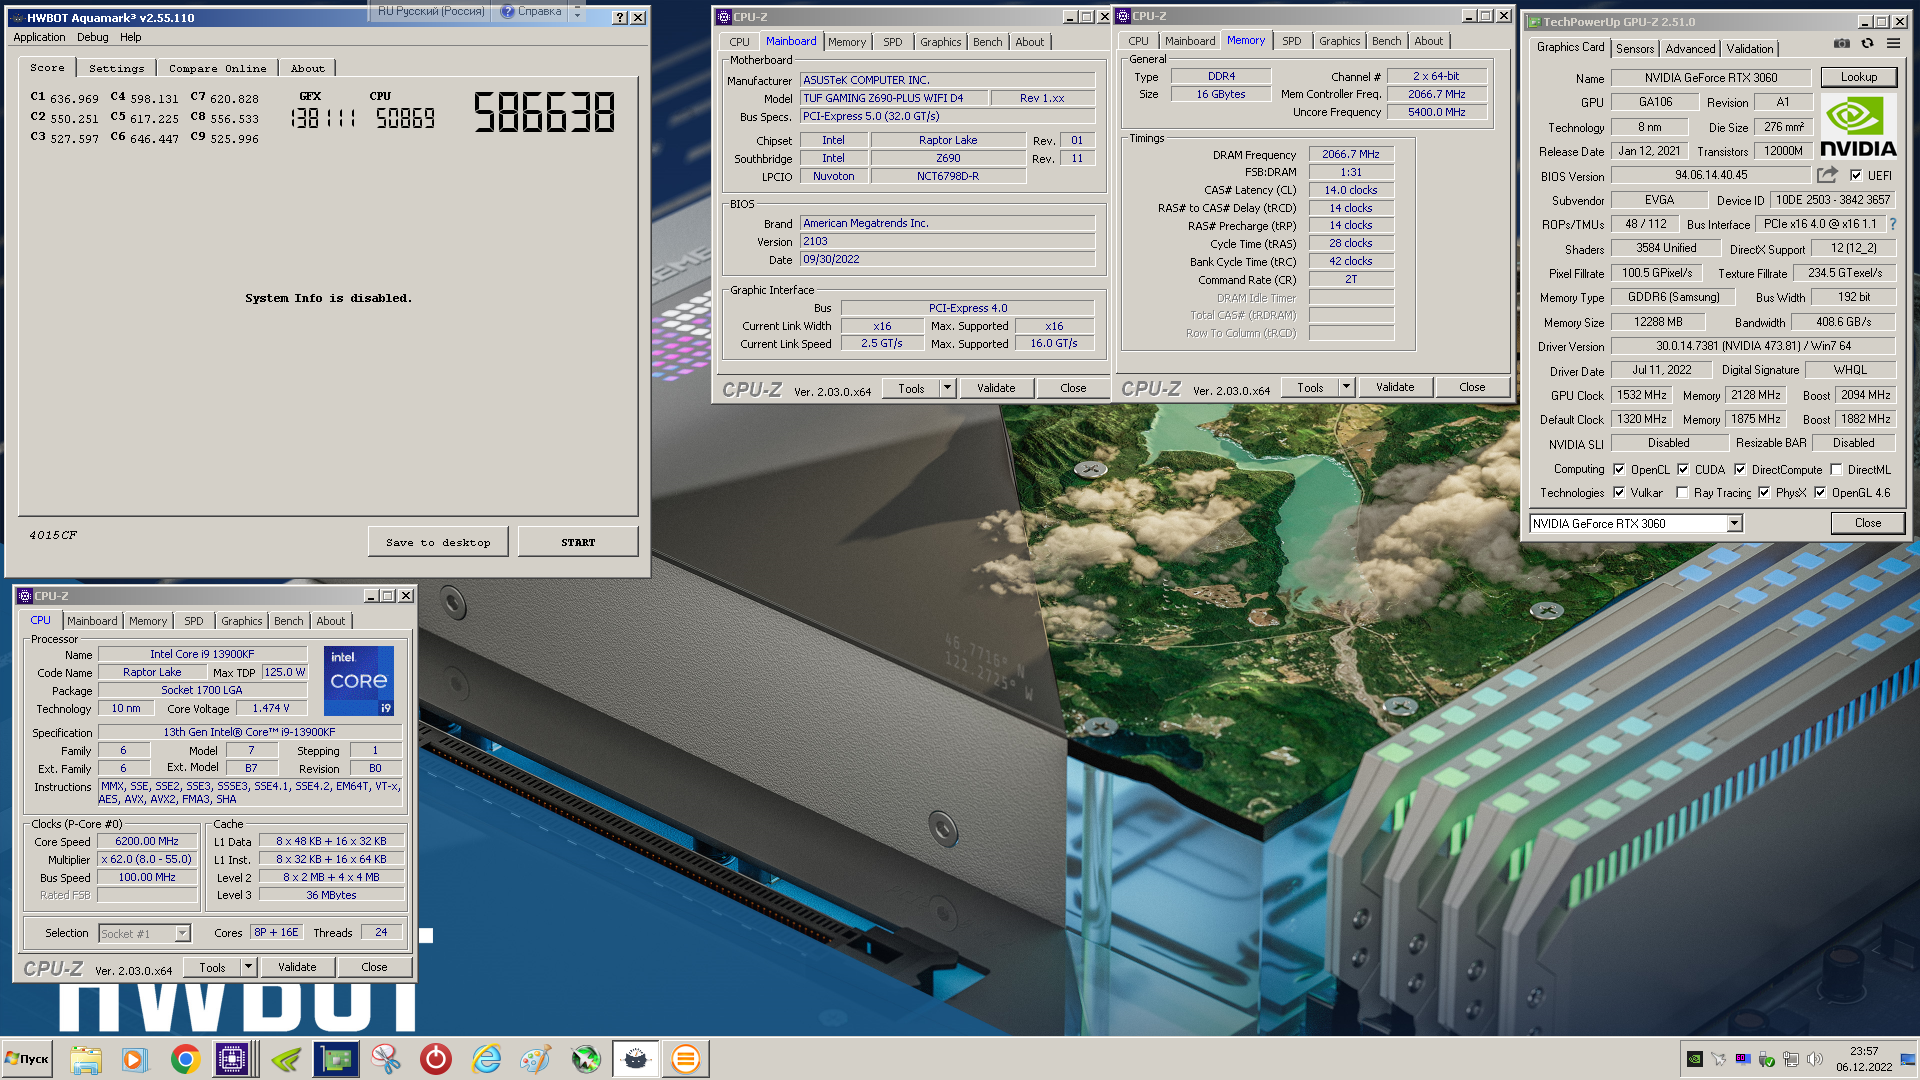This screenshot has height=1080, width=1920.
Task: Toggle the UEFI checkbox in GPU-Z
Action: click(1856, 175)
